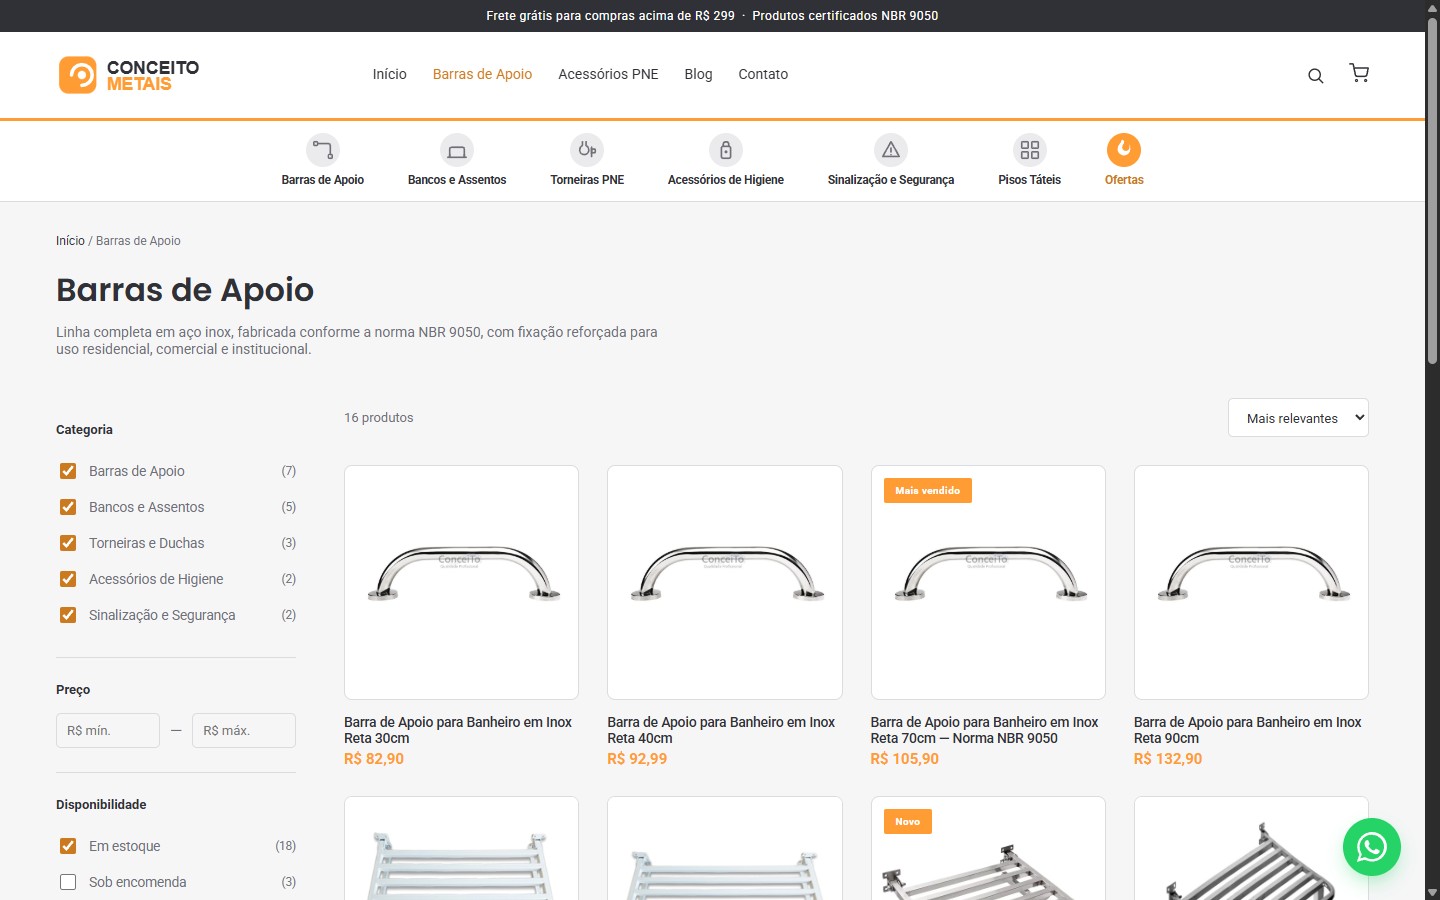Viewport: 1440px width, 900px height.
Task: Select the Bancos e Assentos category icon
Action: click(457, 150)
